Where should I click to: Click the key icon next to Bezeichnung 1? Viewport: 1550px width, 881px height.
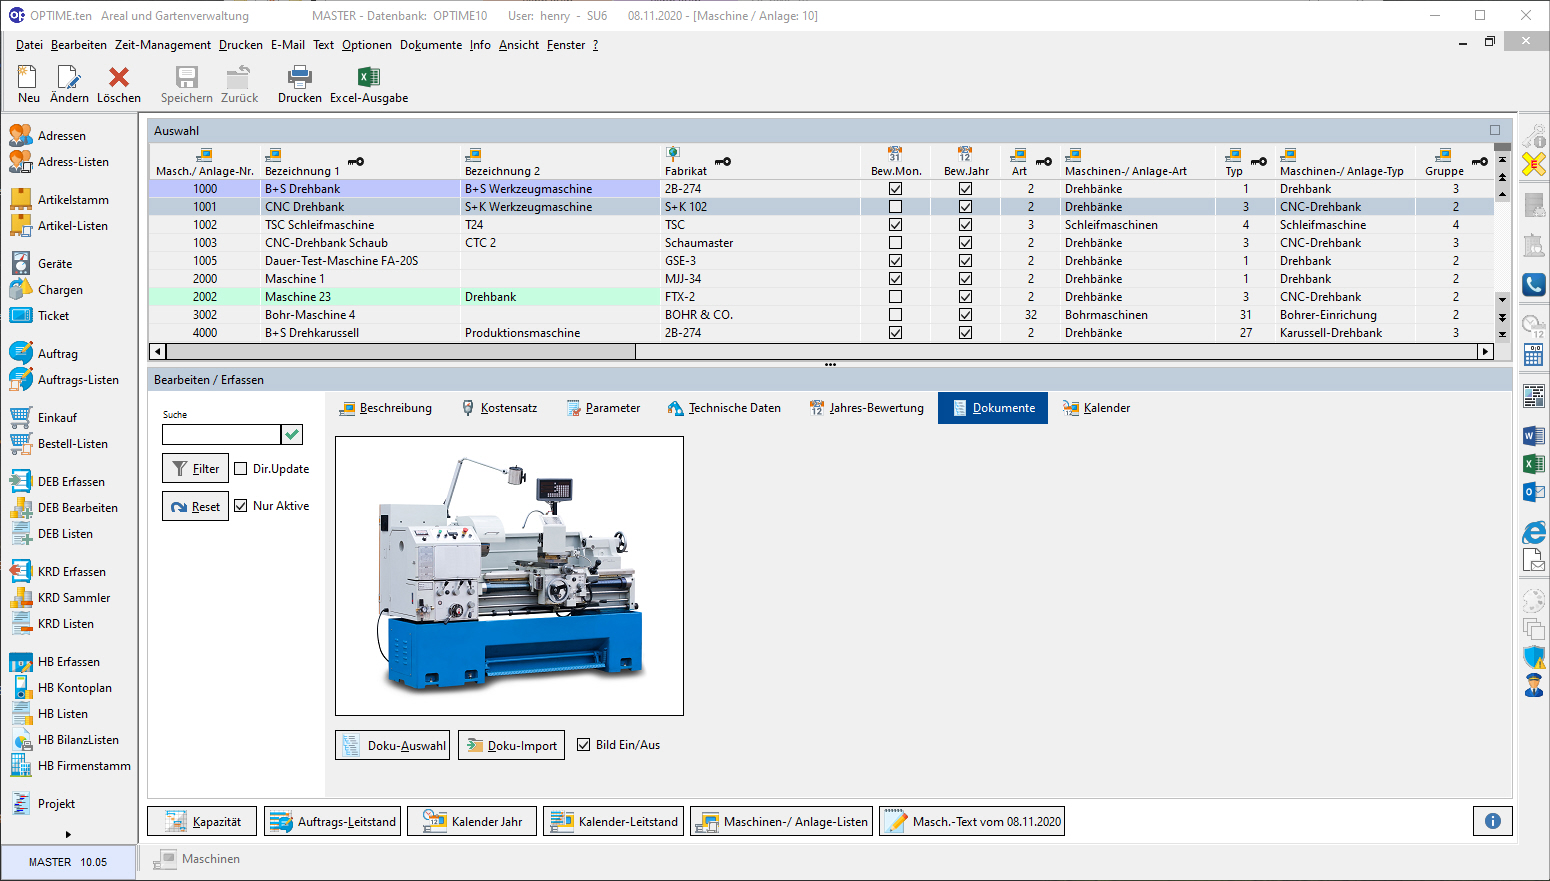coord(356,162)
